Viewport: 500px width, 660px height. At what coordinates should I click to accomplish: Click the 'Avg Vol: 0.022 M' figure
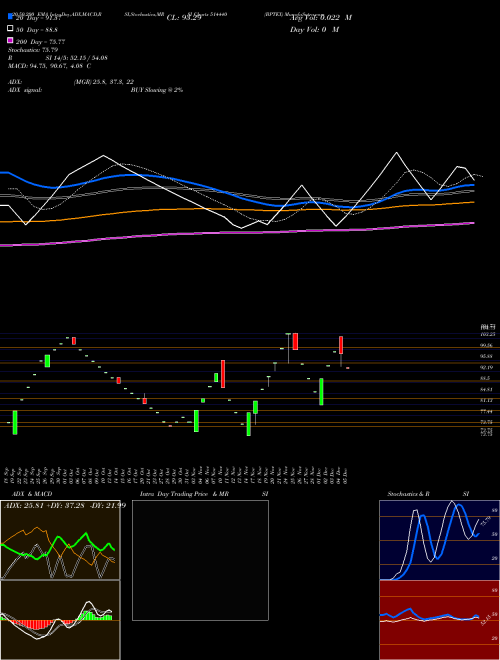(321, 18)
